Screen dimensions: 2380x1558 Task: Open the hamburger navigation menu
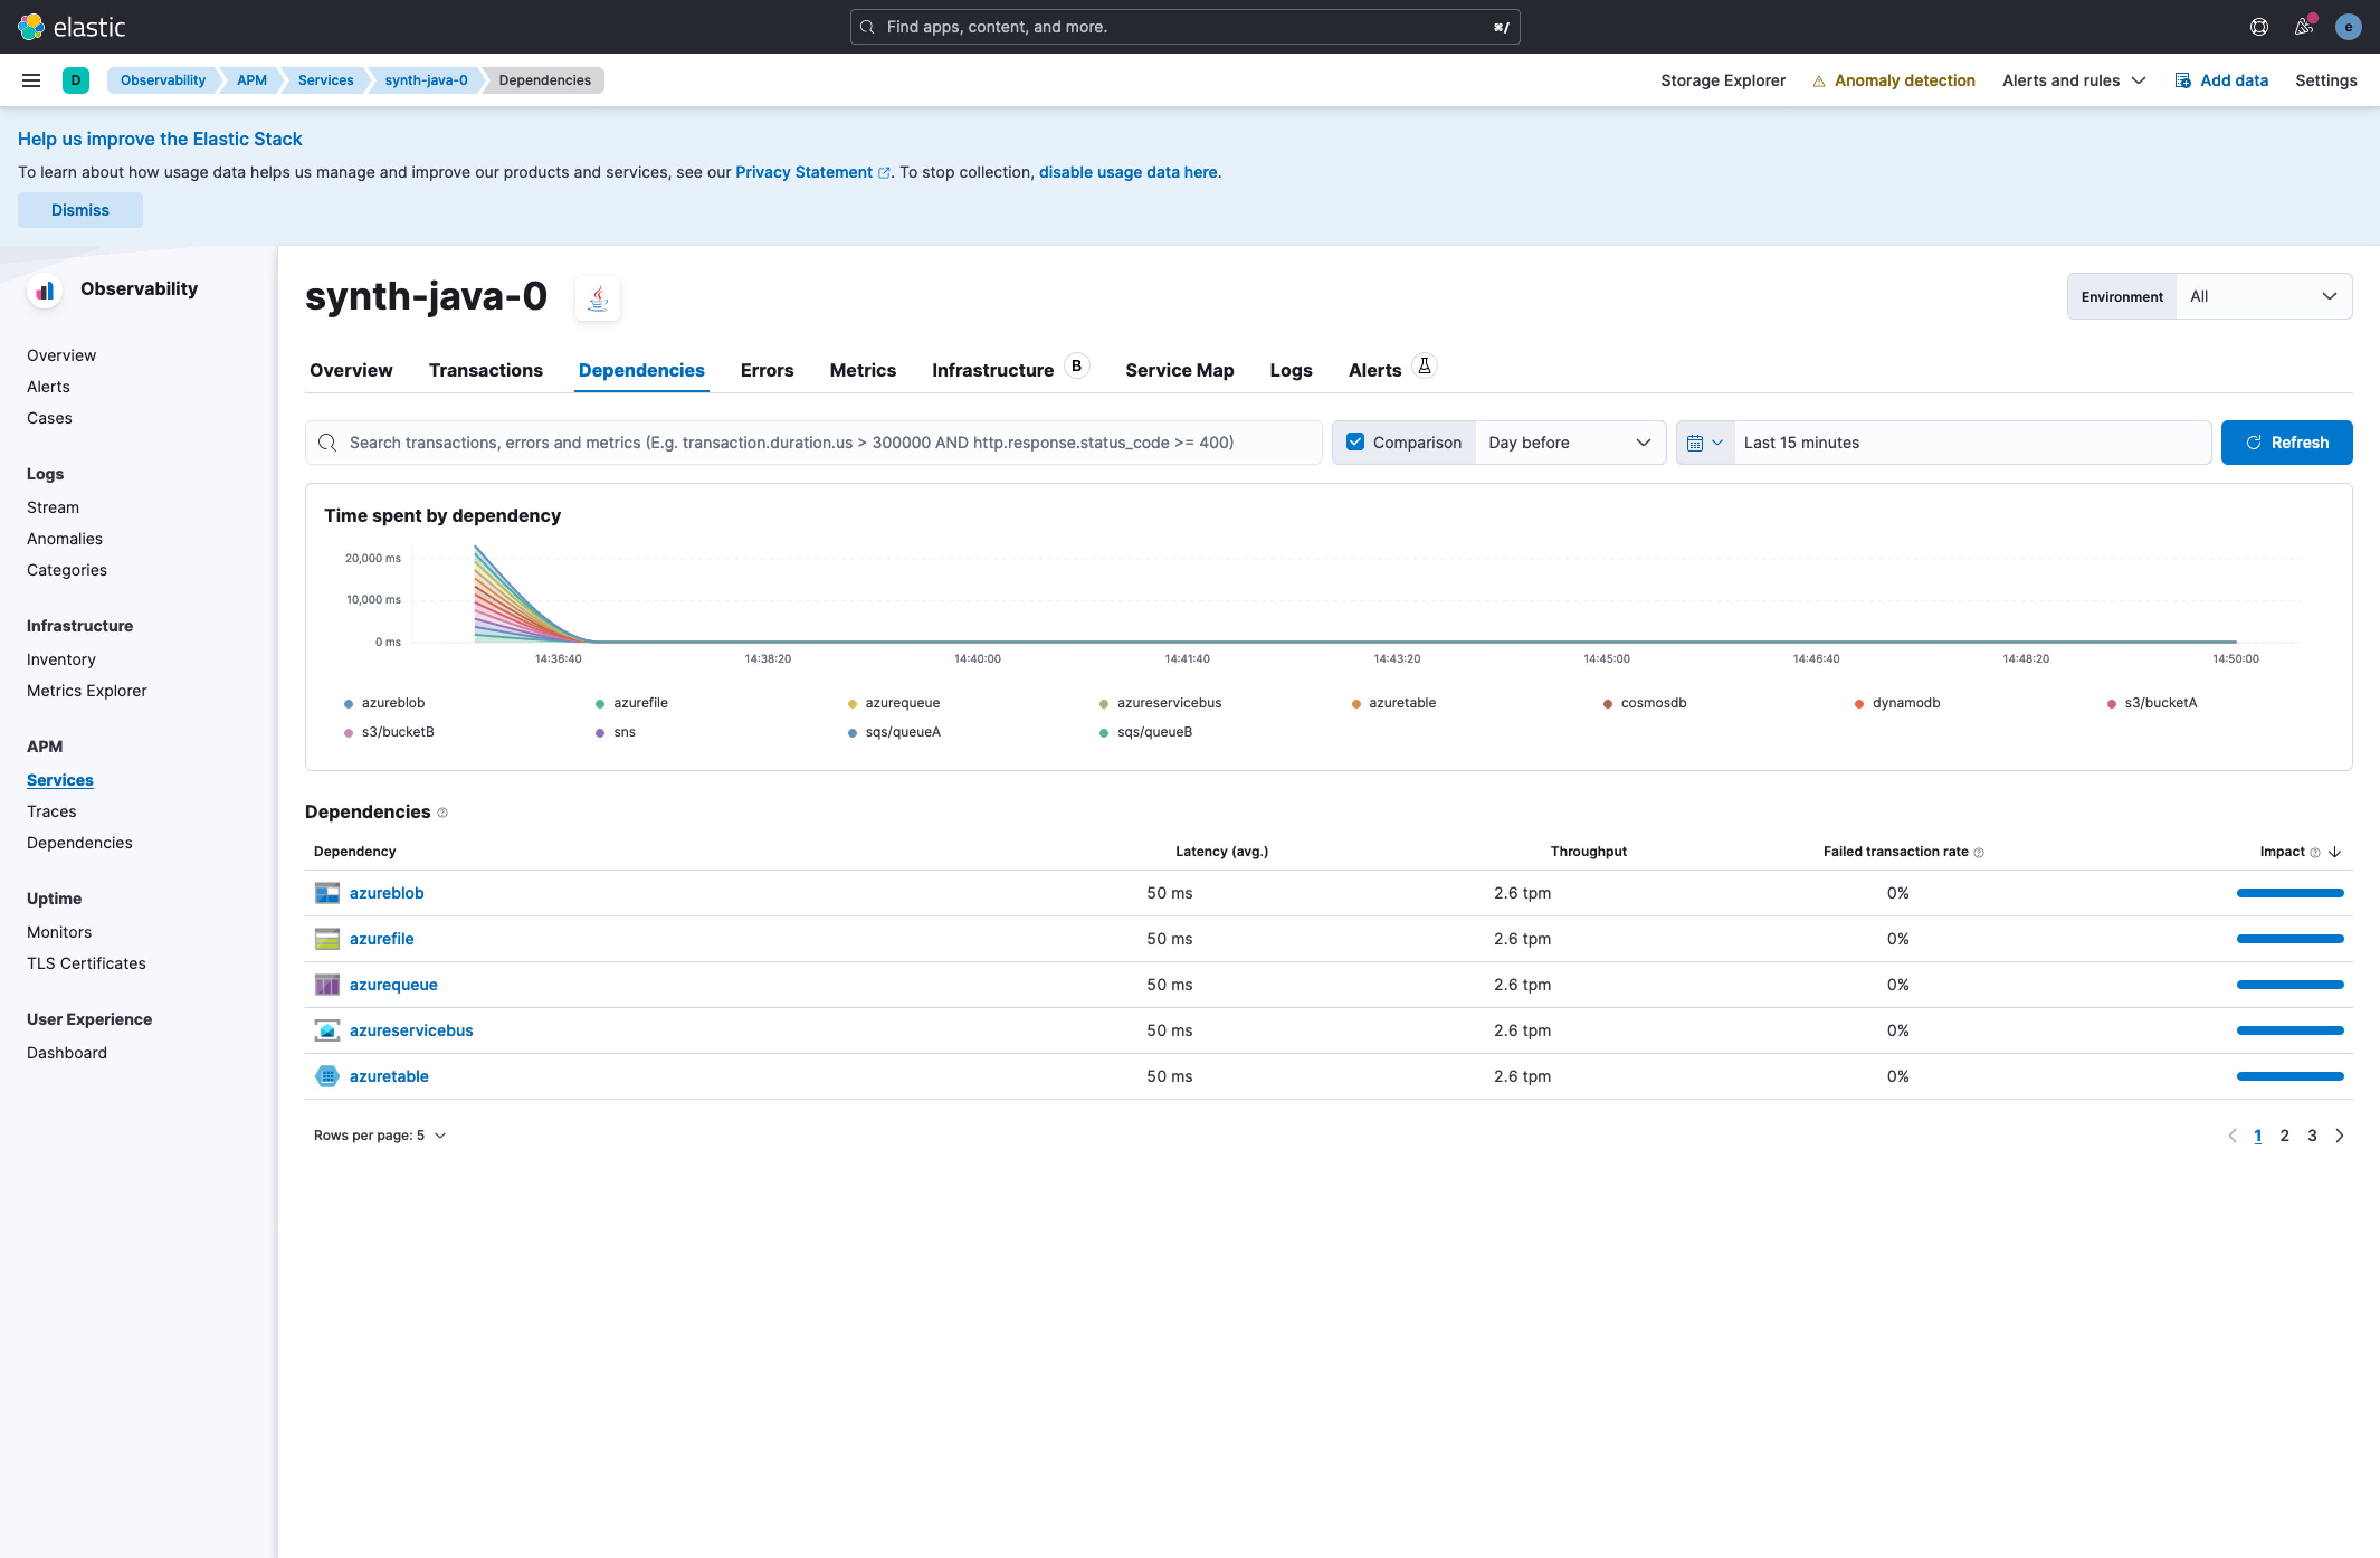pos(31,80)
